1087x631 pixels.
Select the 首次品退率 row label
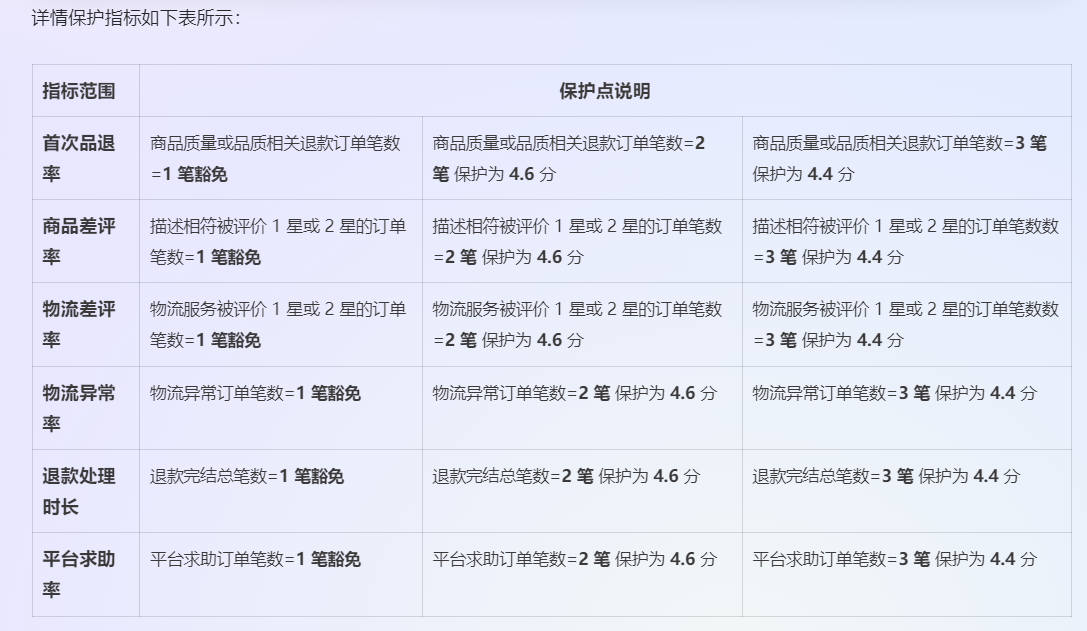point(78,158)
